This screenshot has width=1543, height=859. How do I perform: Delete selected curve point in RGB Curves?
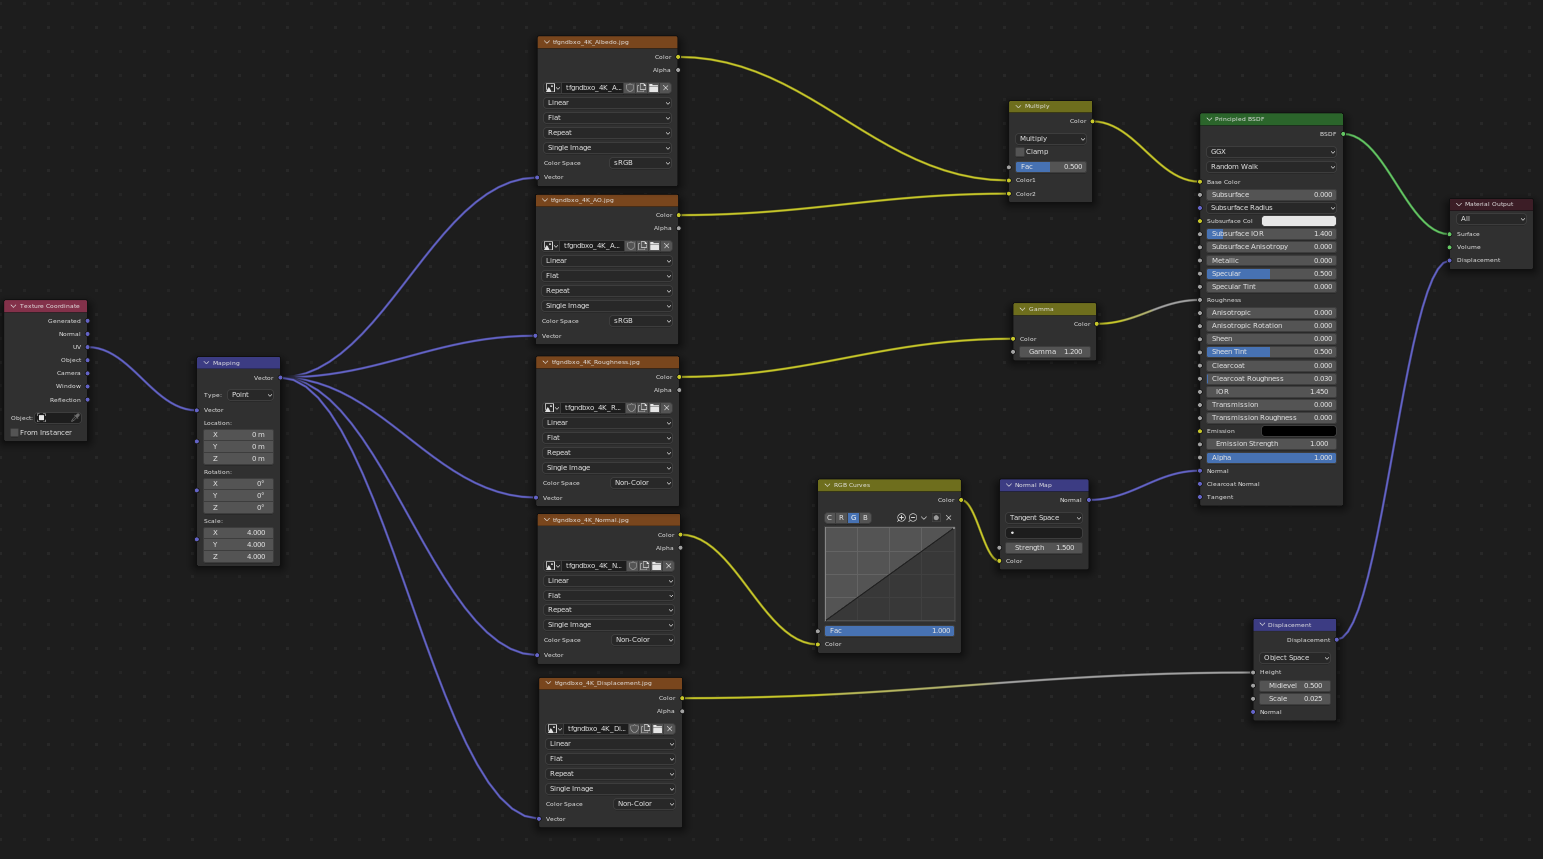[949, 518]
